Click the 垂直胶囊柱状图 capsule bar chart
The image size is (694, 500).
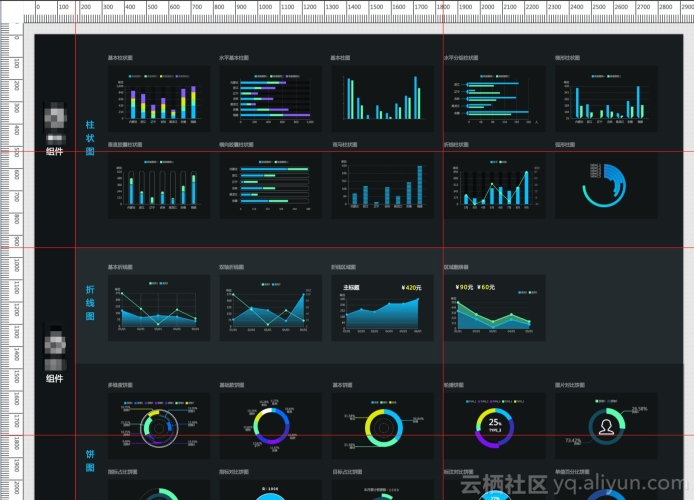(x=159, y=185)
